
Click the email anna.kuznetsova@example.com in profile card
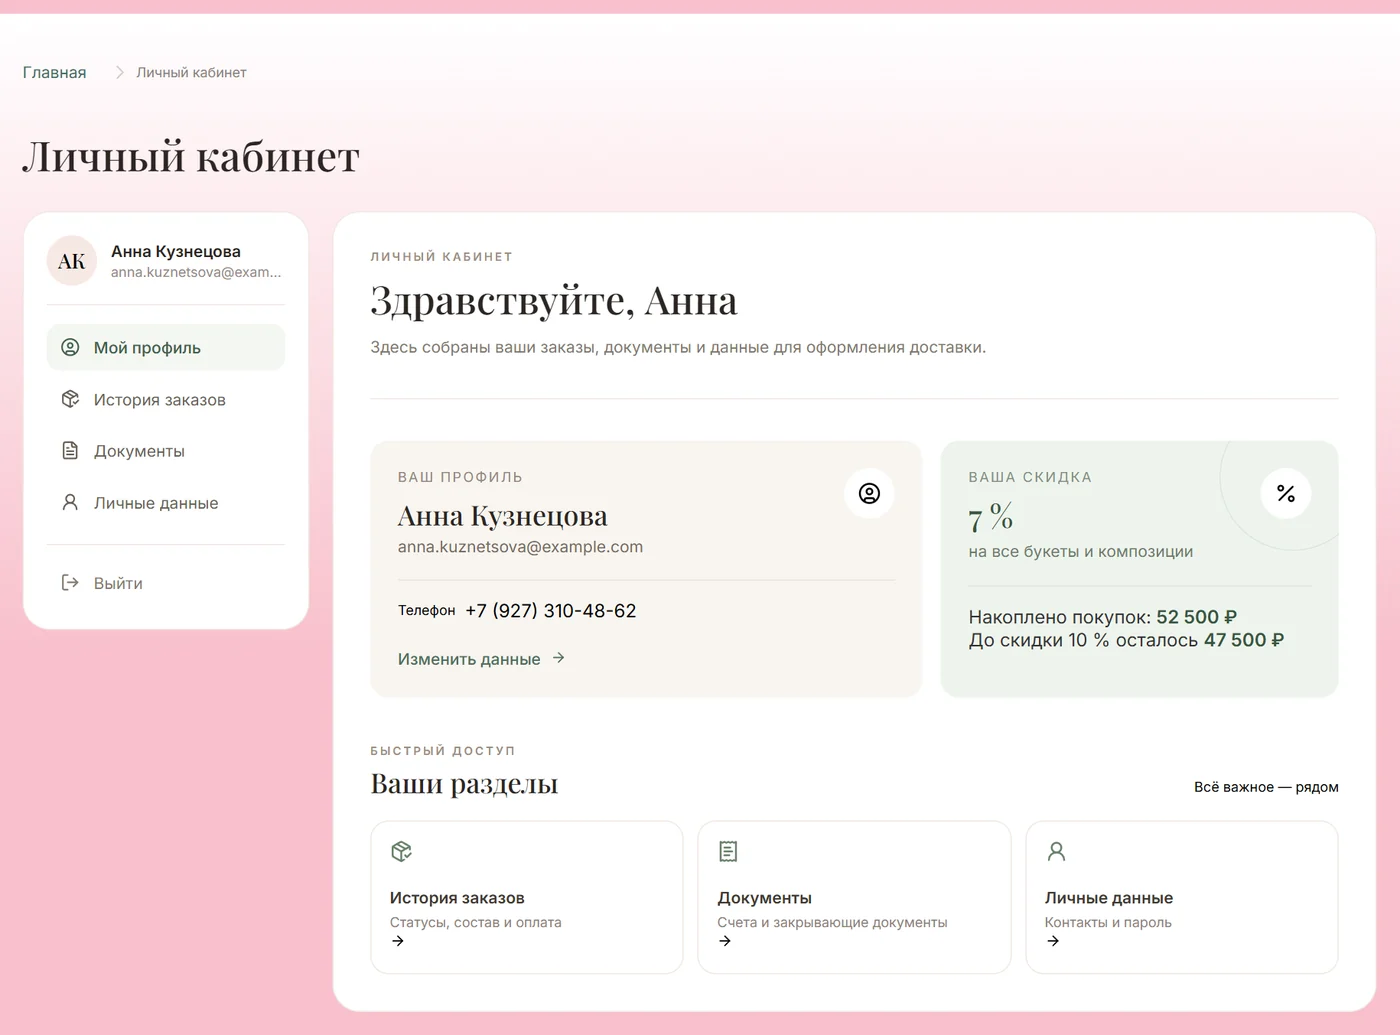[x=520, y=547]
